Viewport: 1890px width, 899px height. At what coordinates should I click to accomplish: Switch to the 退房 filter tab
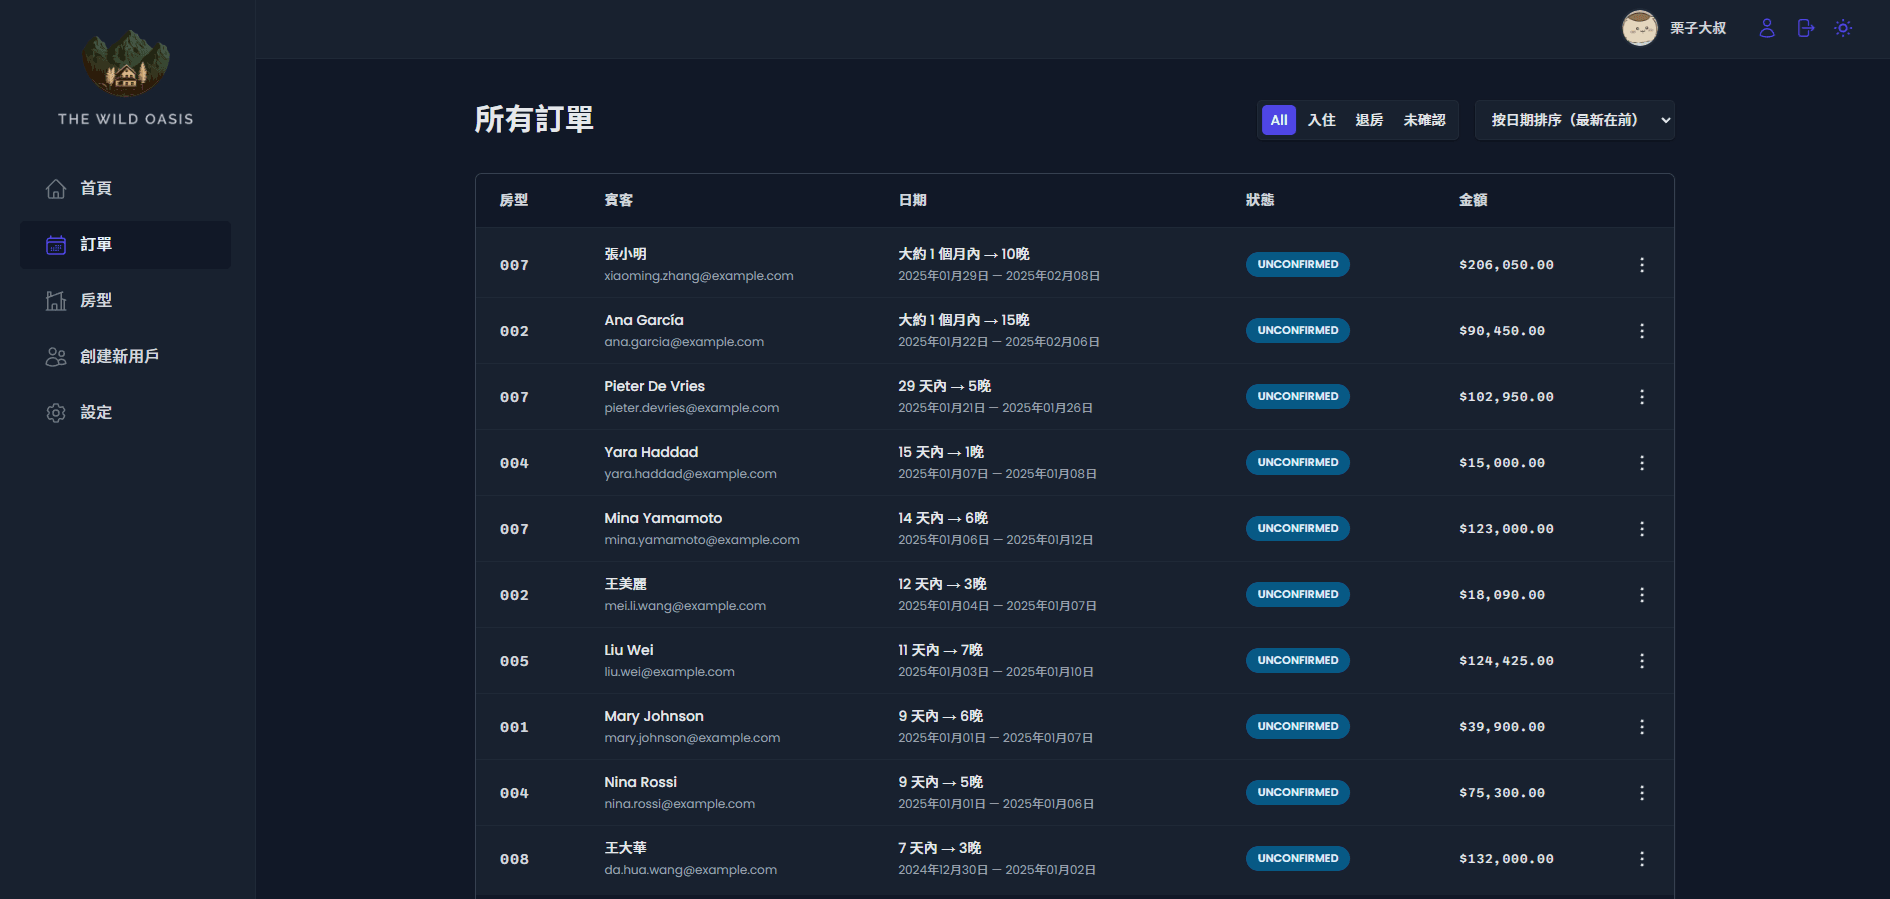(x=1369, y=120)
